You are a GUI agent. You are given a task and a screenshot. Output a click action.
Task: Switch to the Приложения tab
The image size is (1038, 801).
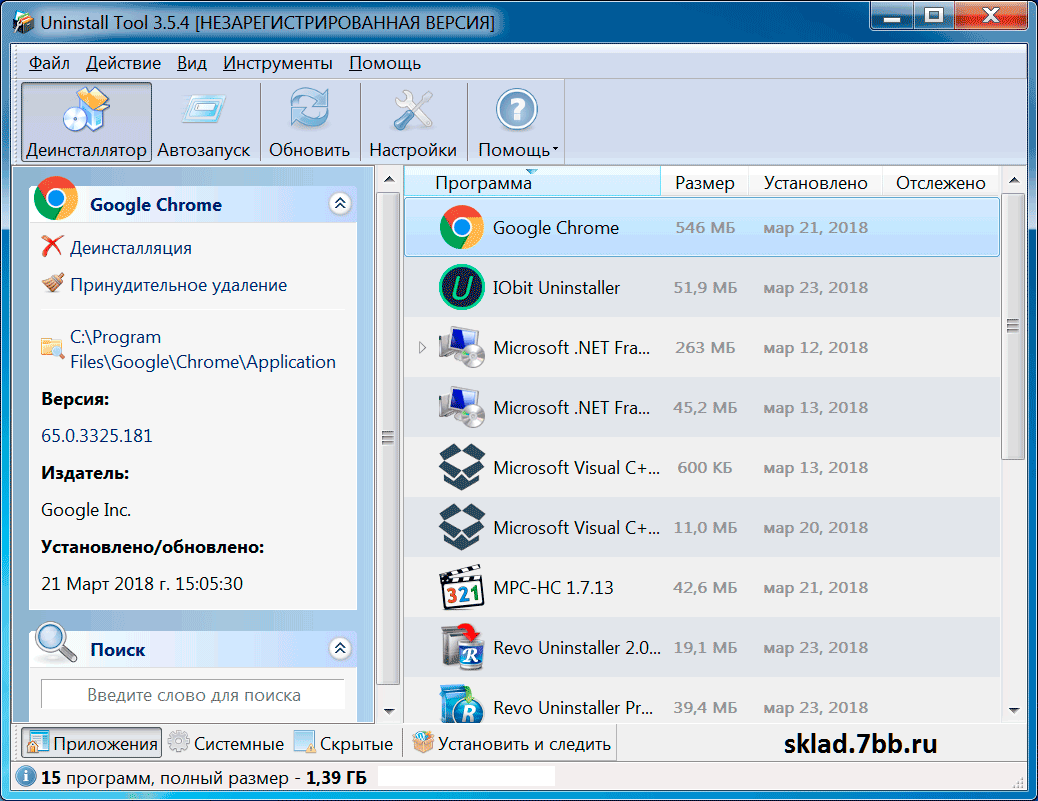(x=91, y=743)
